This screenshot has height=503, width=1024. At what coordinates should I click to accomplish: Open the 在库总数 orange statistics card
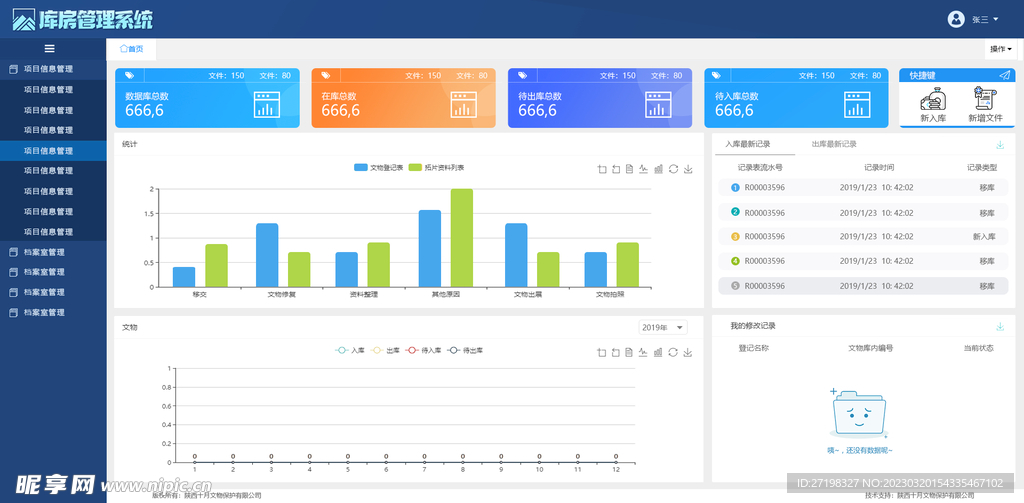tap(403, 98)
